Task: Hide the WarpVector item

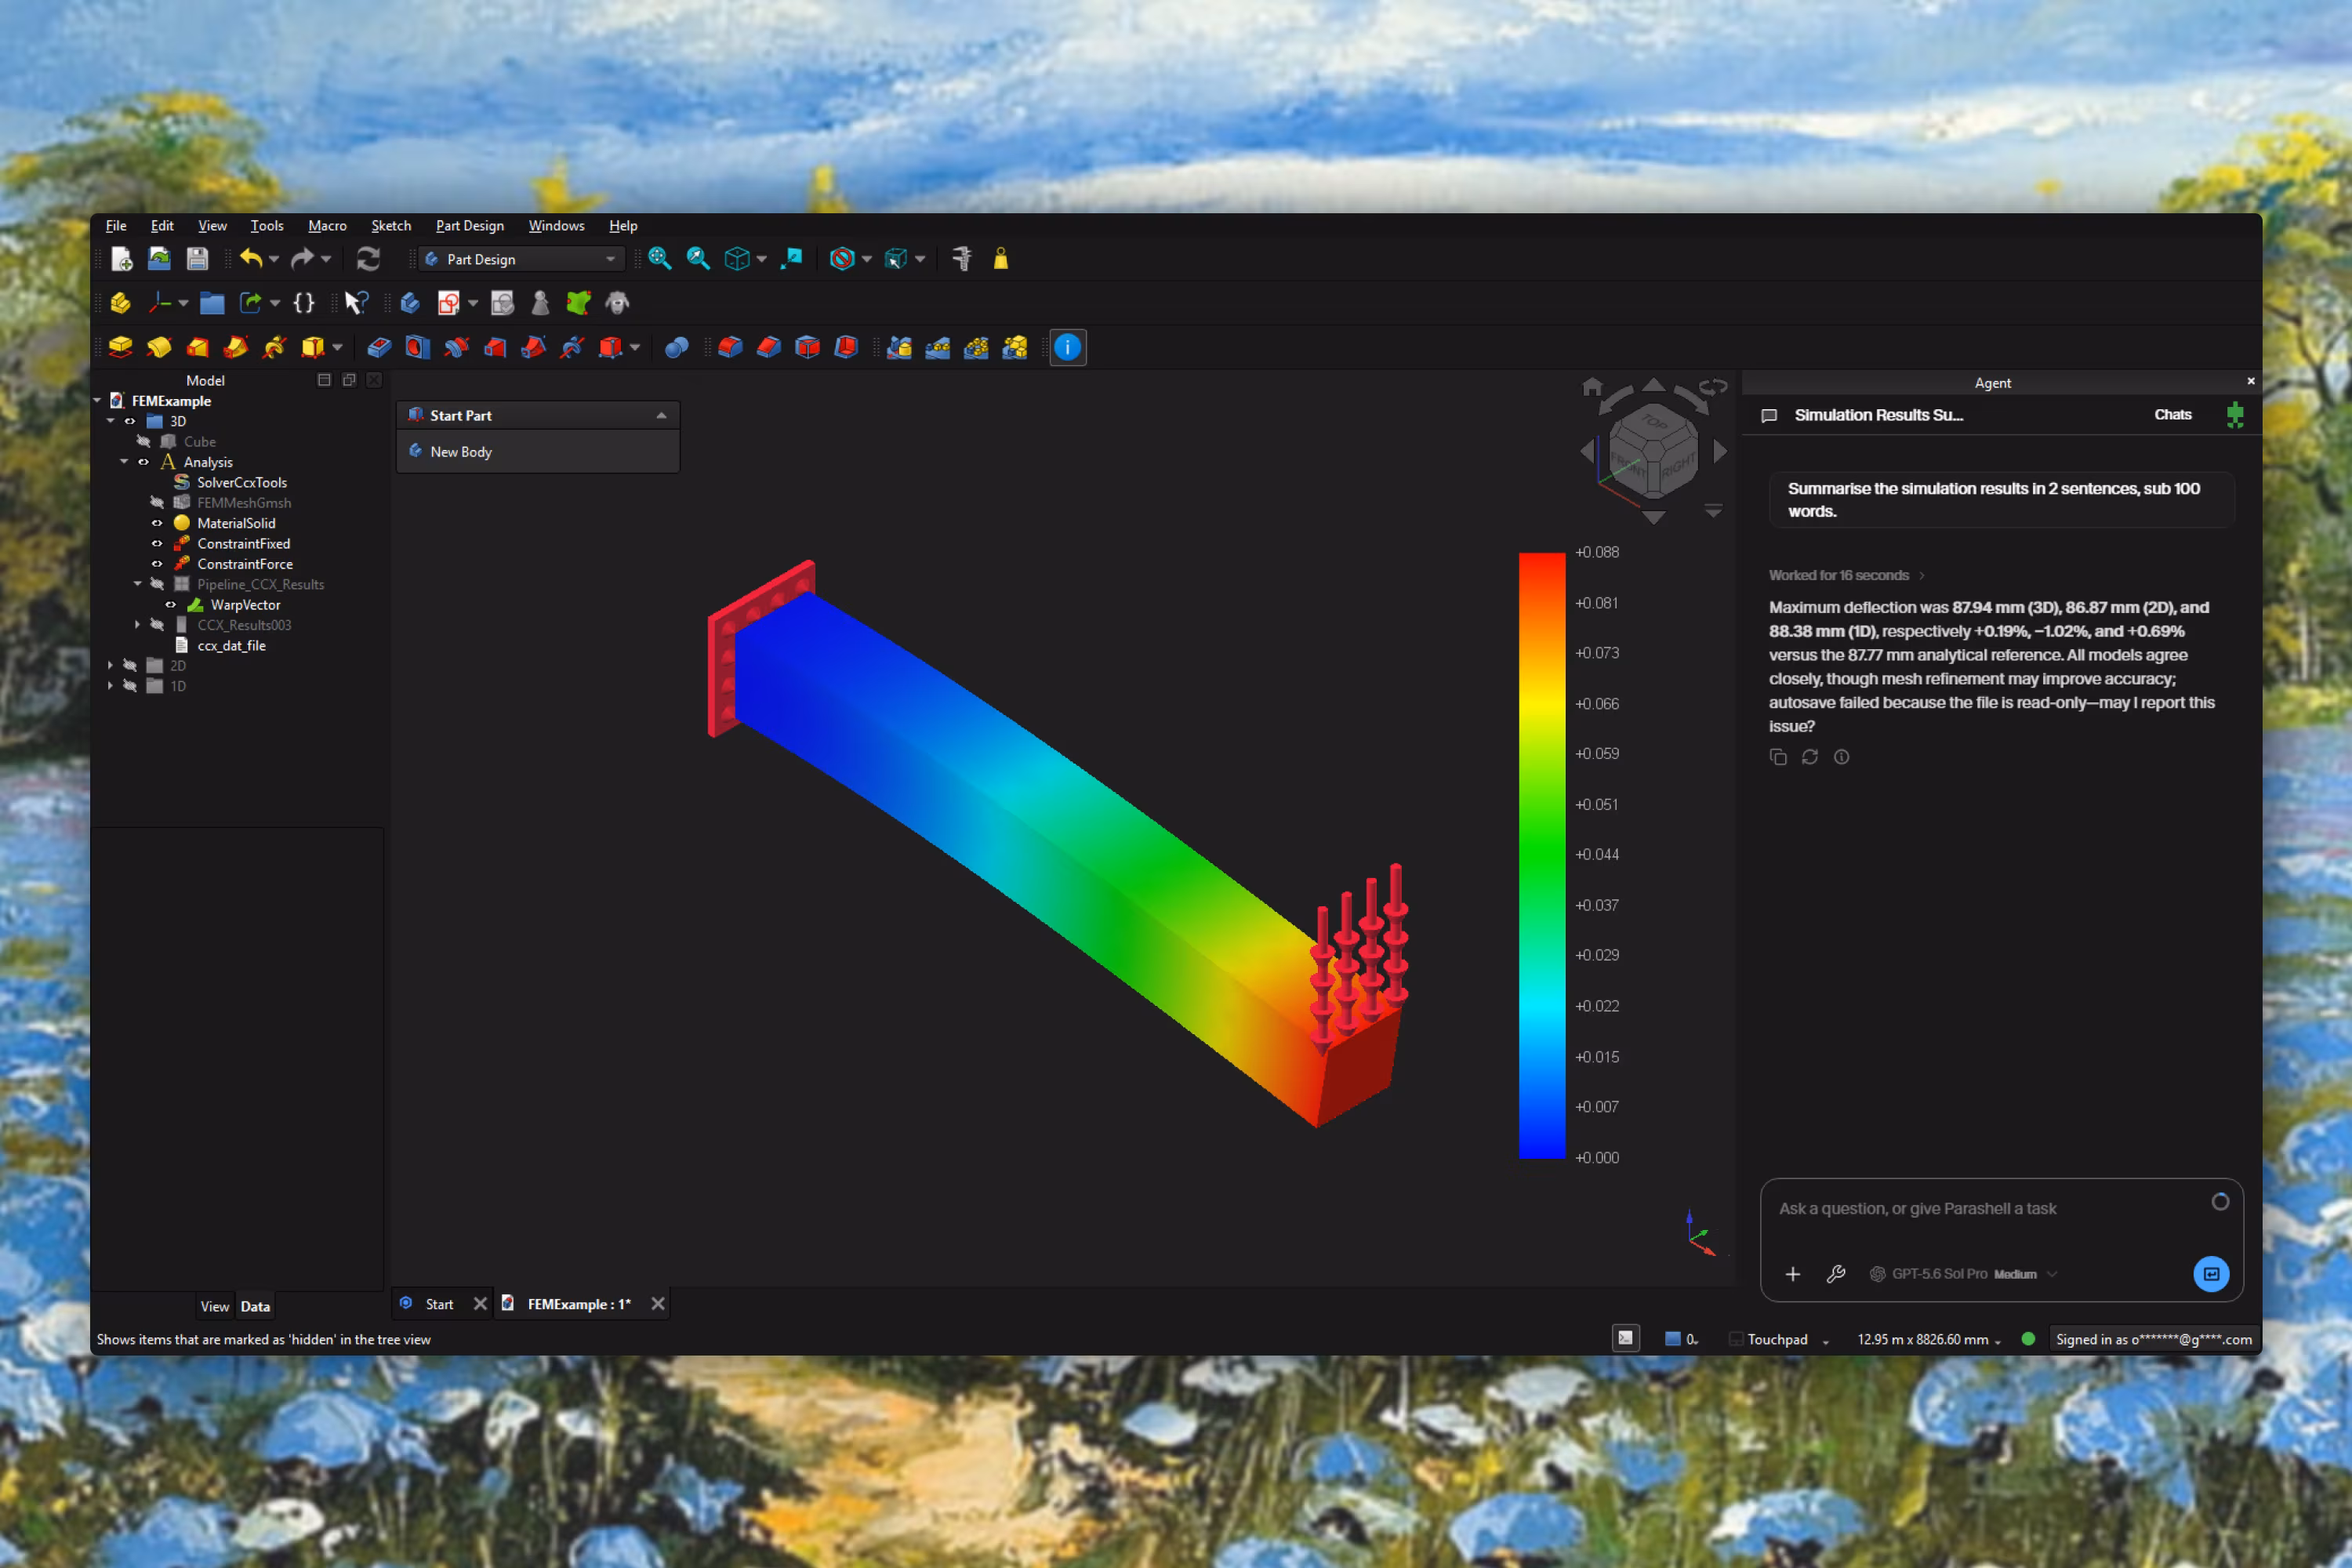Action: click(x=170, y=605)
